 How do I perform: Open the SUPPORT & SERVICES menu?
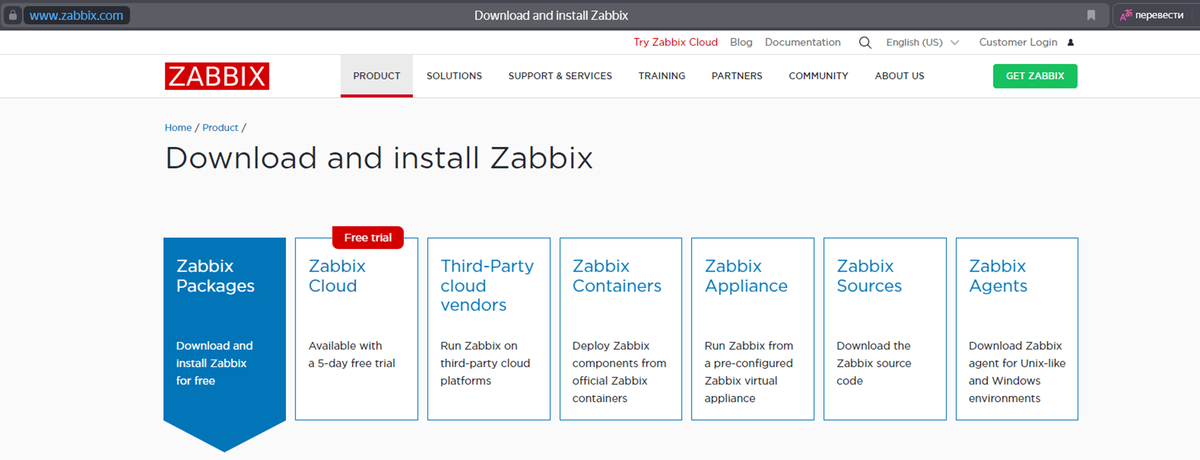coord(560,76)
